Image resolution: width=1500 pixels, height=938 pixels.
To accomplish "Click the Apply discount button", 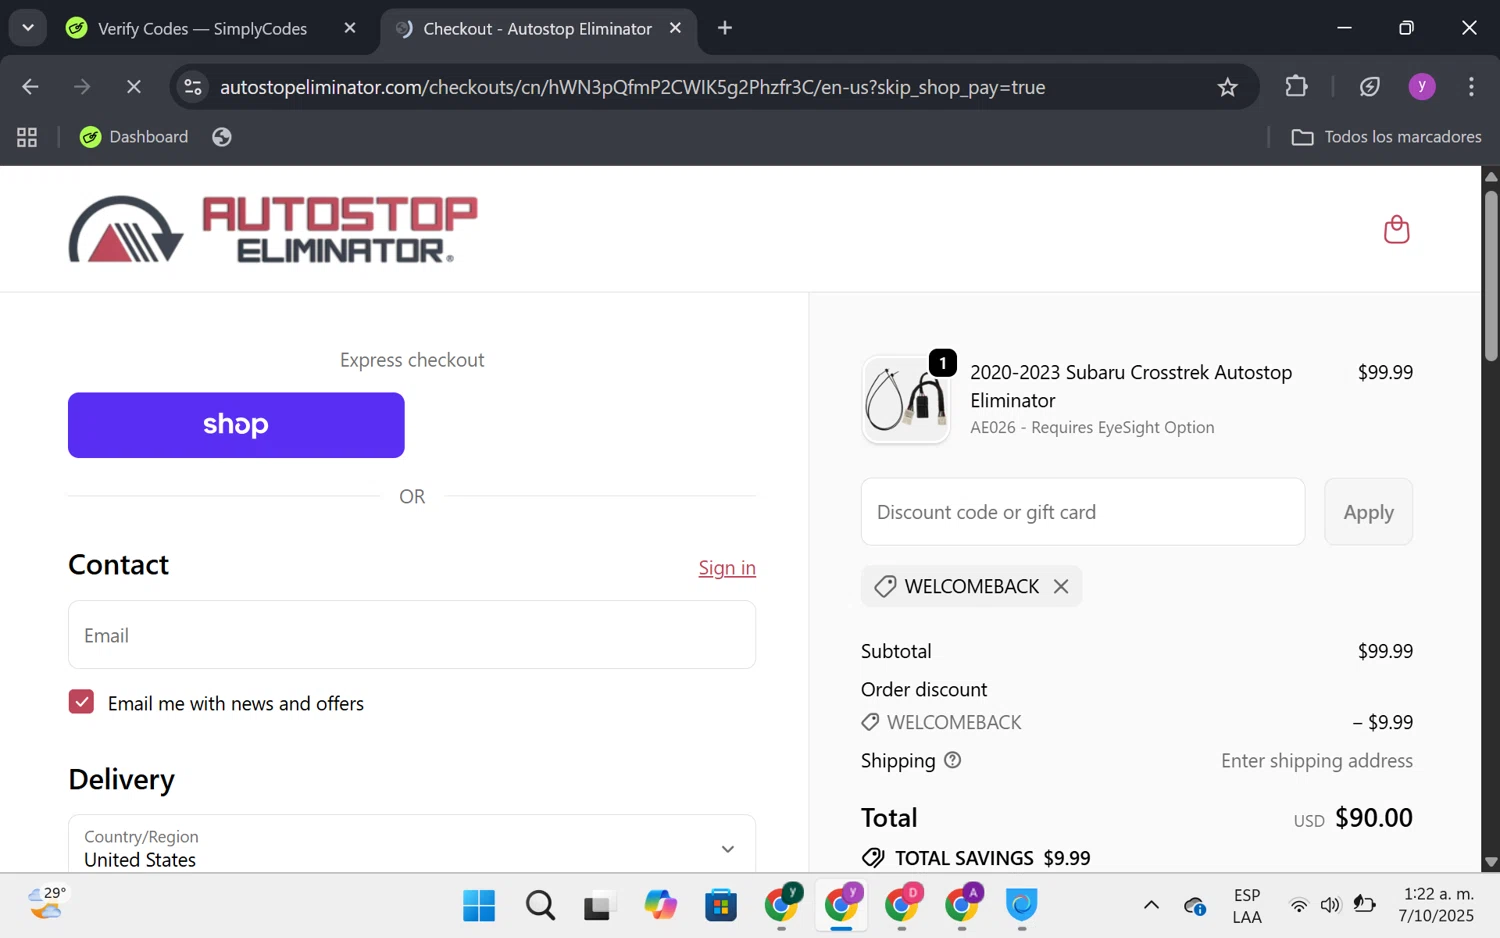I will tap(1368, 512).
